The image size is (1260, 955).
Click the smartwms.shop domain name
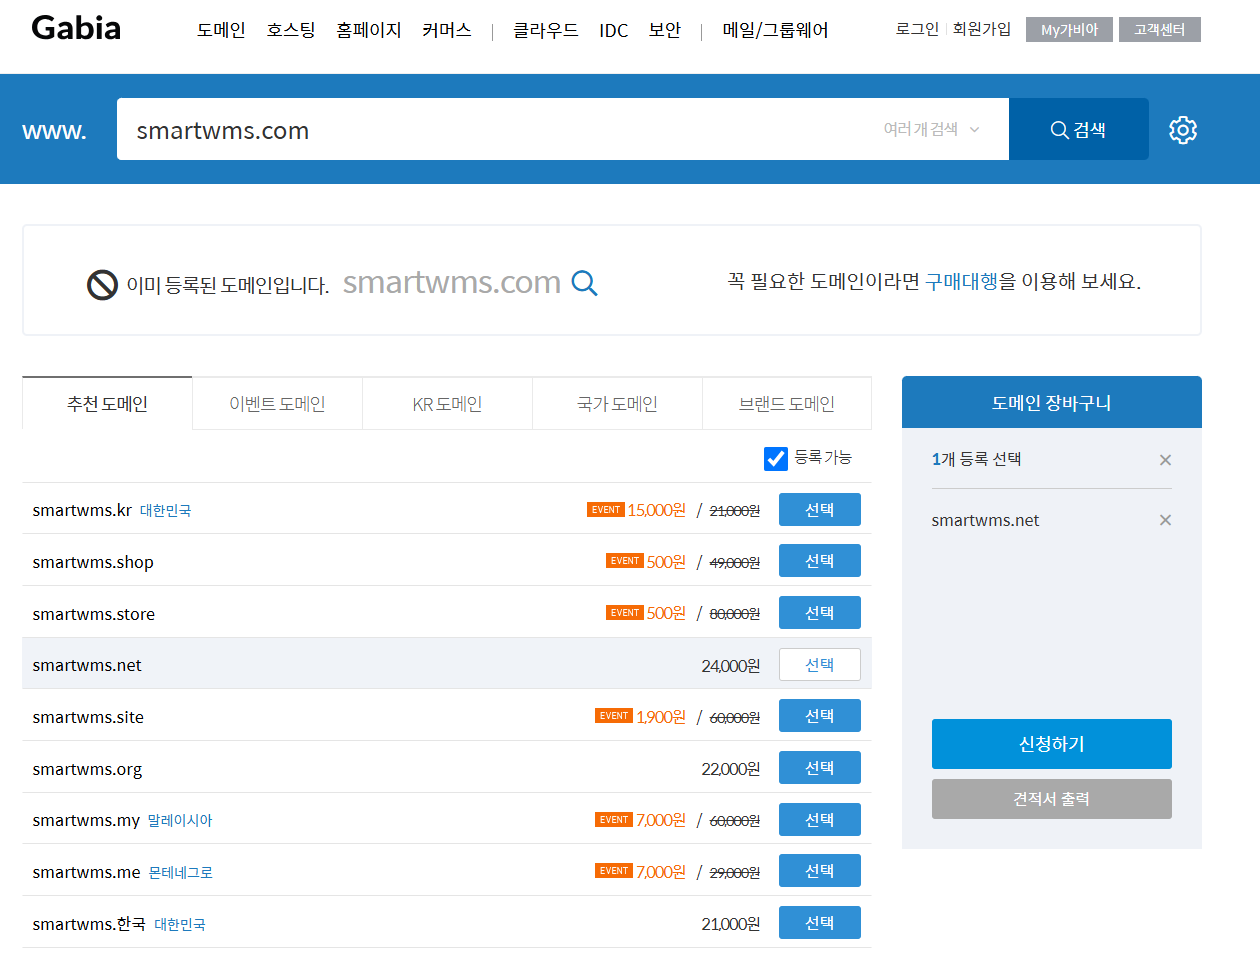93,562
